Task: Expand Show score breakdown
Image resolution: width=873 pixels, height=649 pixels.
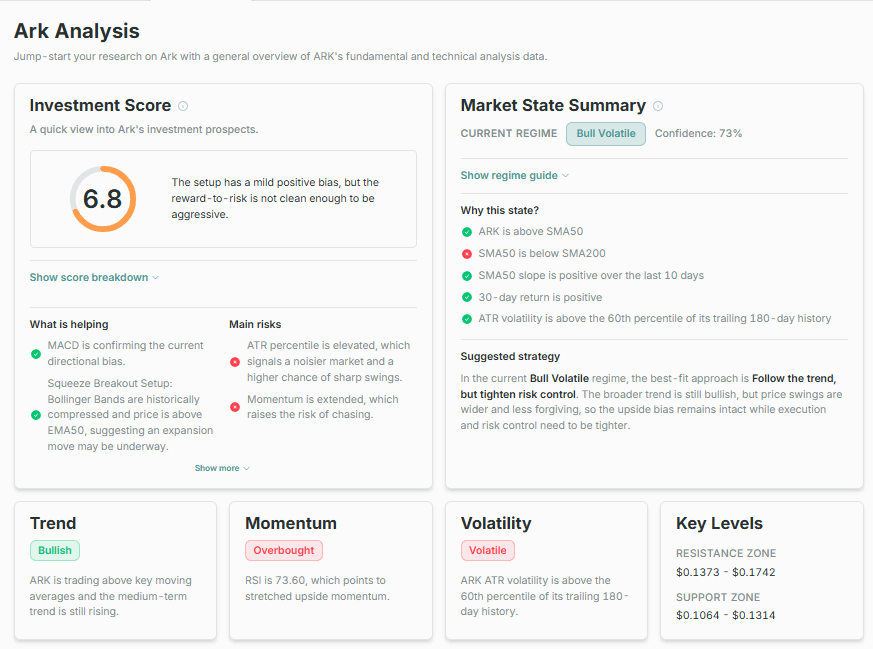Action: (x=94, y=277)
